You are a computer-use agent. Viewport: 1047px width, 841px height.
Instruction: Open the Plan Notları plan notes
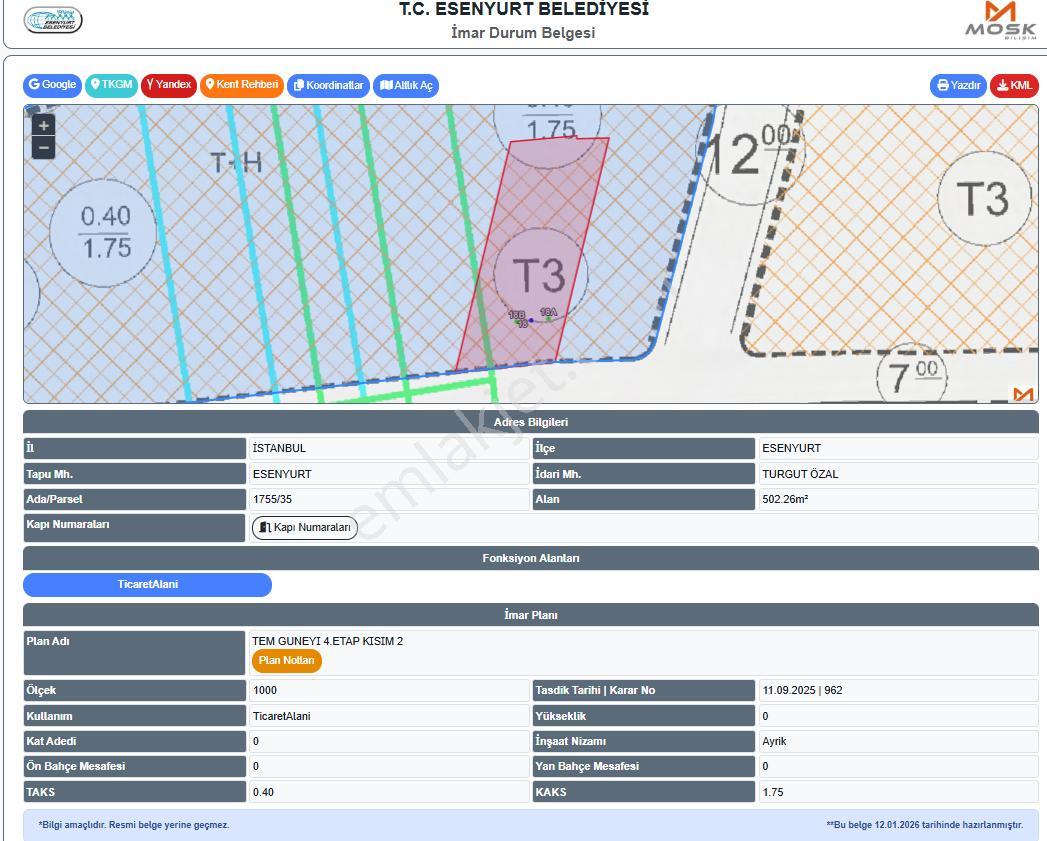pos(286,661)
